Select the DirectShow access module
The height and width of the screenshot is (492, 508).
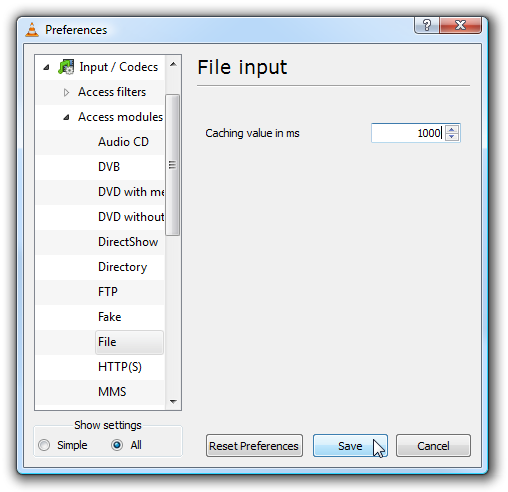(128, 242)
